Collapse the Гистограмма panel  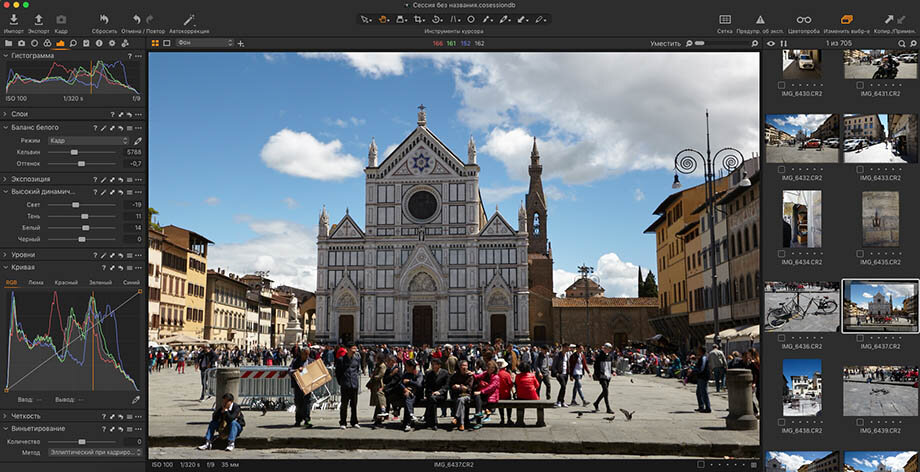pos(5,56)
